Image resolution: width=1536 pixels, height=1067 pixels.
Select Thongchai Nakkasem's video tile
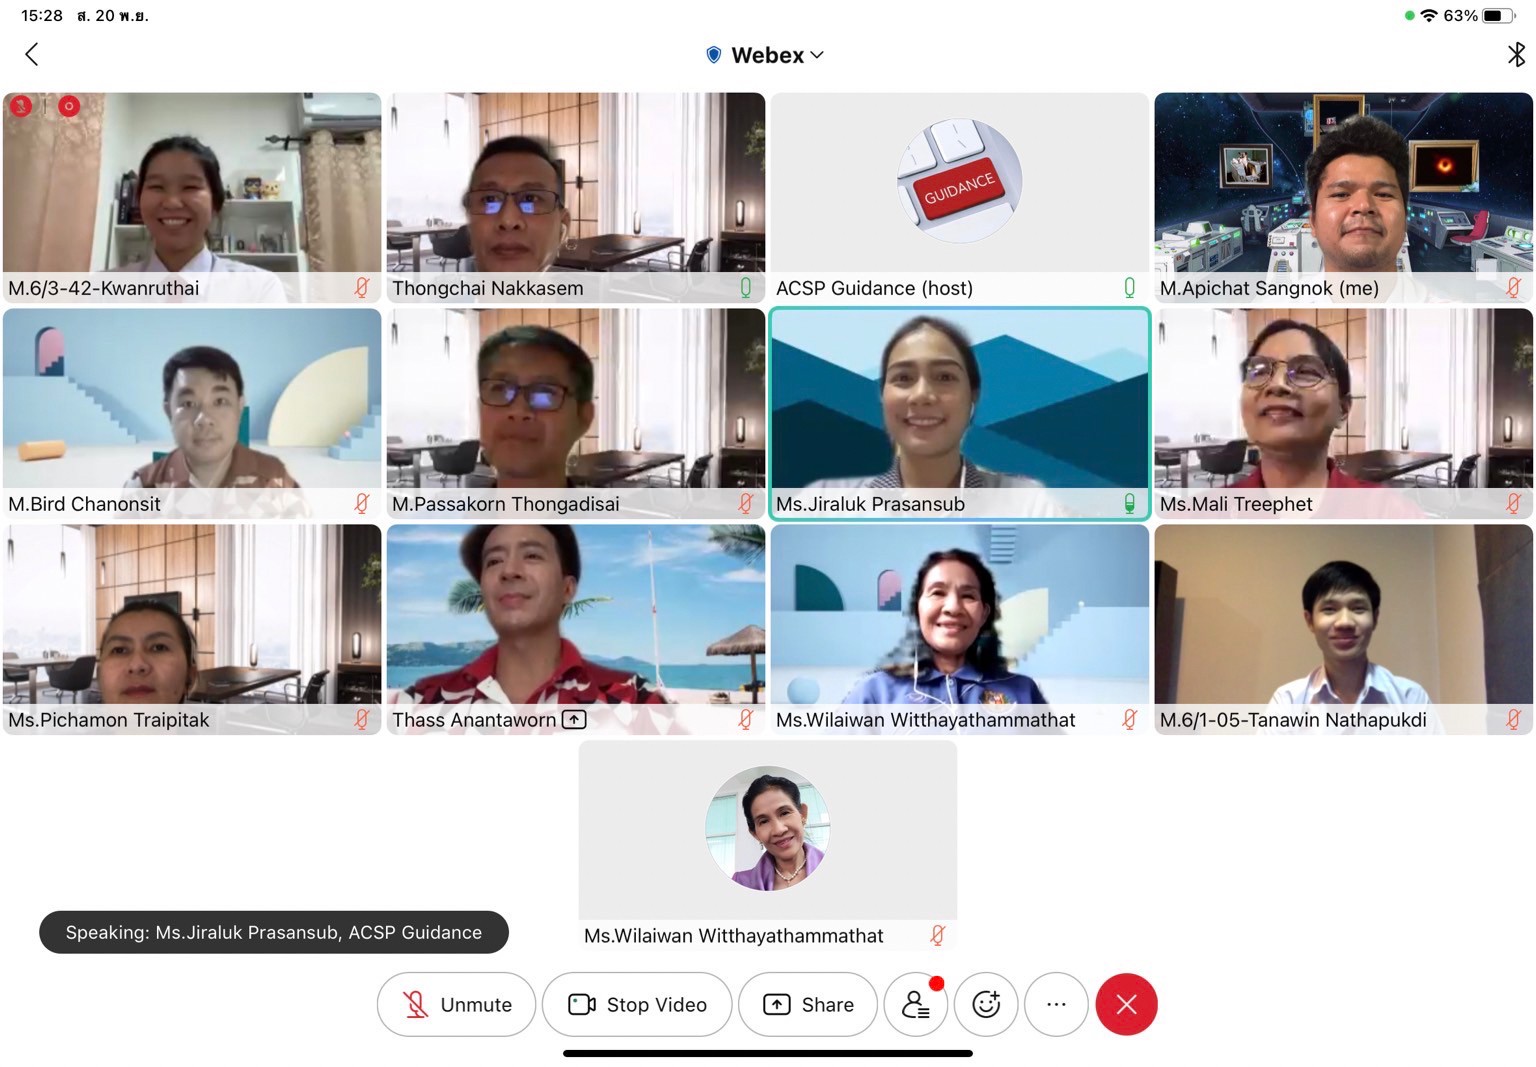(x=575, y=185)
